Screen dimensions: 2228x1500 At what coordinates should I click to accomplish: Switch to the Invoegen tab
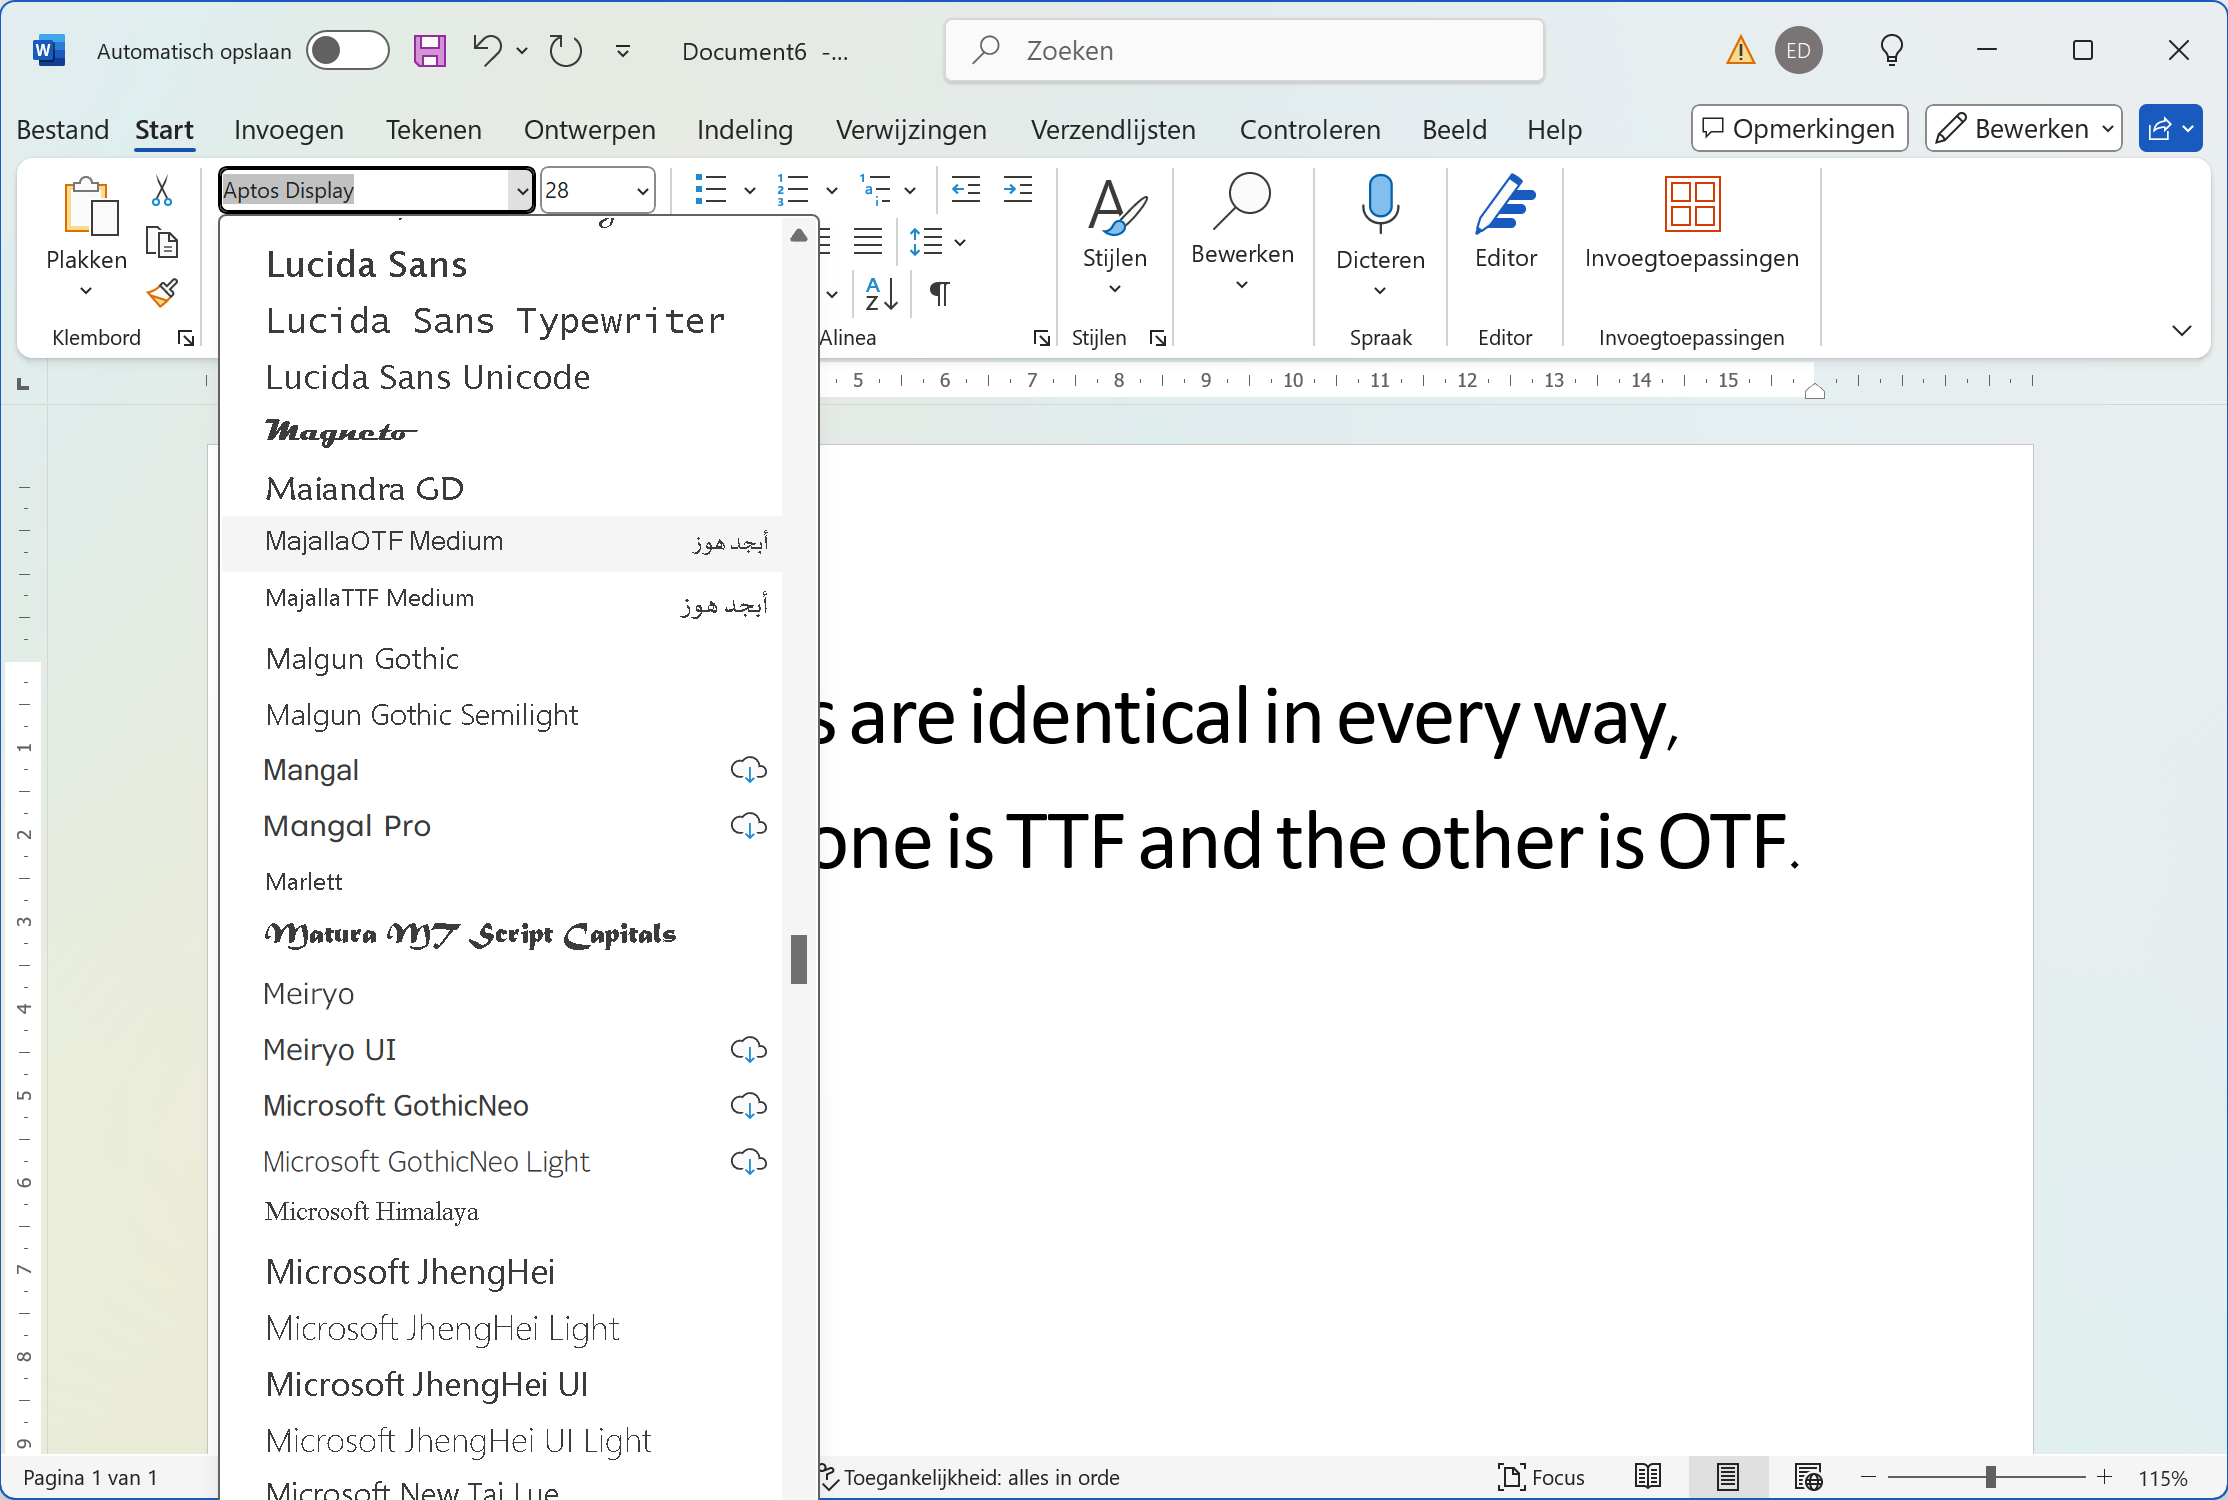(288, 130)
